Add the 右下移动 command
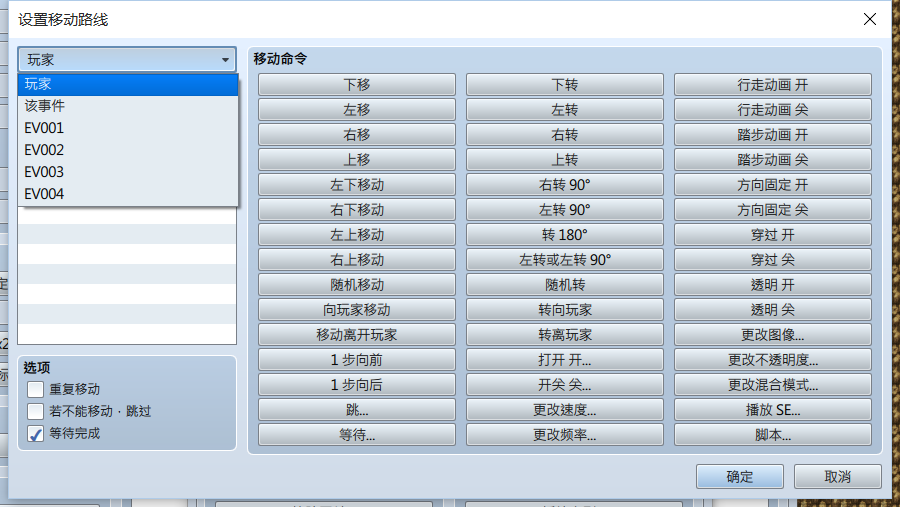Screen dimensions: 900x507 356,210
